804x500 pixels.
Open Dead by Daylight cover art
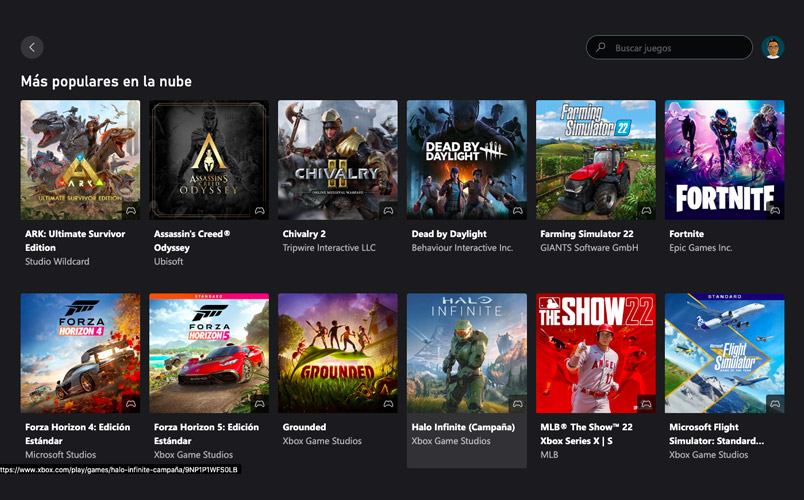click(x=467, y=159)
